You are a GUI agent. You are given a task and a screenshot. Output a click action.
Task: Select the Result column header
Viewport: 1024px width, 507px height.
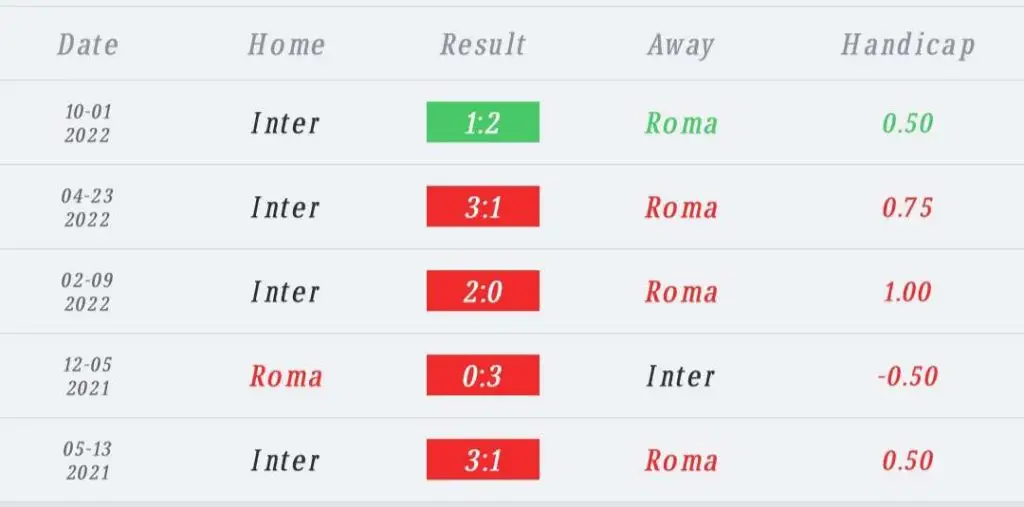[x=483, y=45]
